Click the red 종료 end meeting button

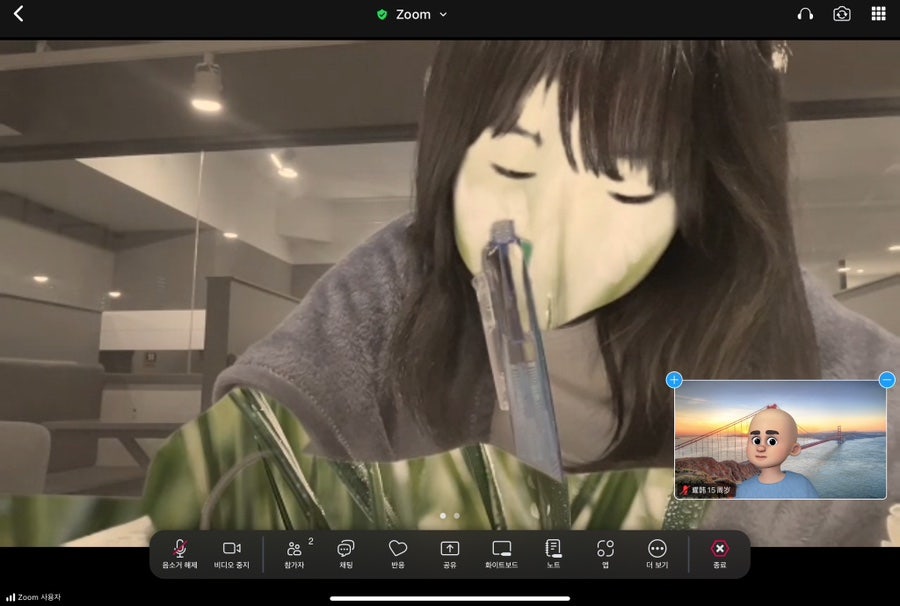pyautogui.click(x=720, y=553)
